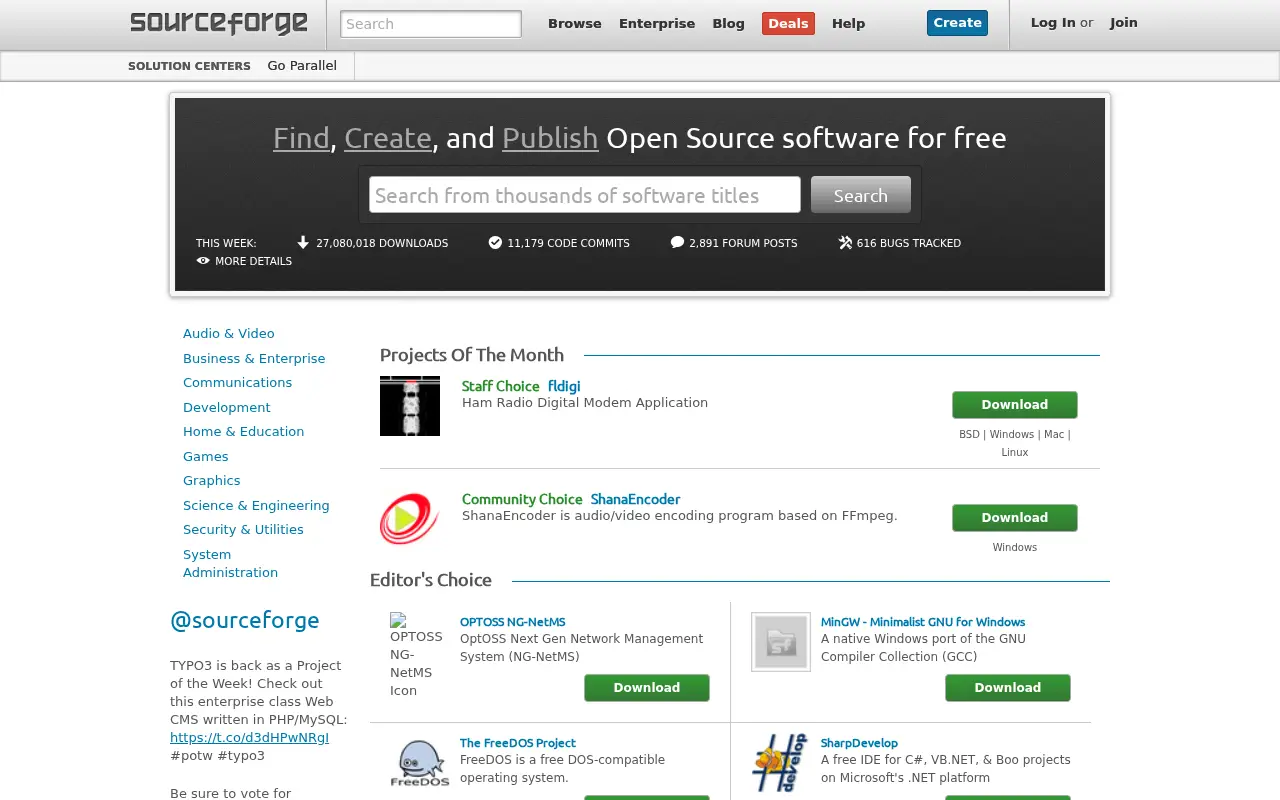Screen dimensions: 1280x800
Task: Click the gray Search button
Action: pos(861,195)
